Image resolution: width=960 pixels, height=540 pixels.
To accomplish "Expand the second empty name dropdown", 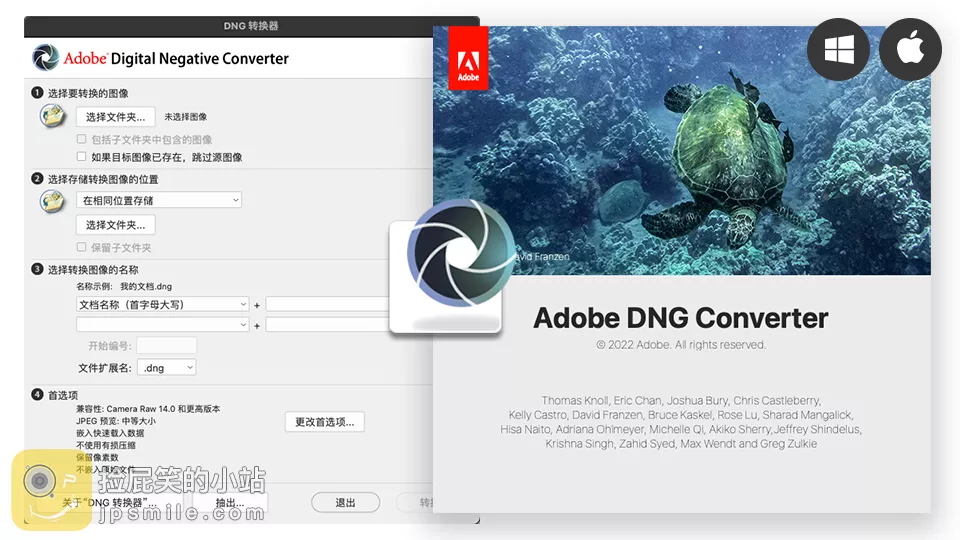I will [163, 325].
